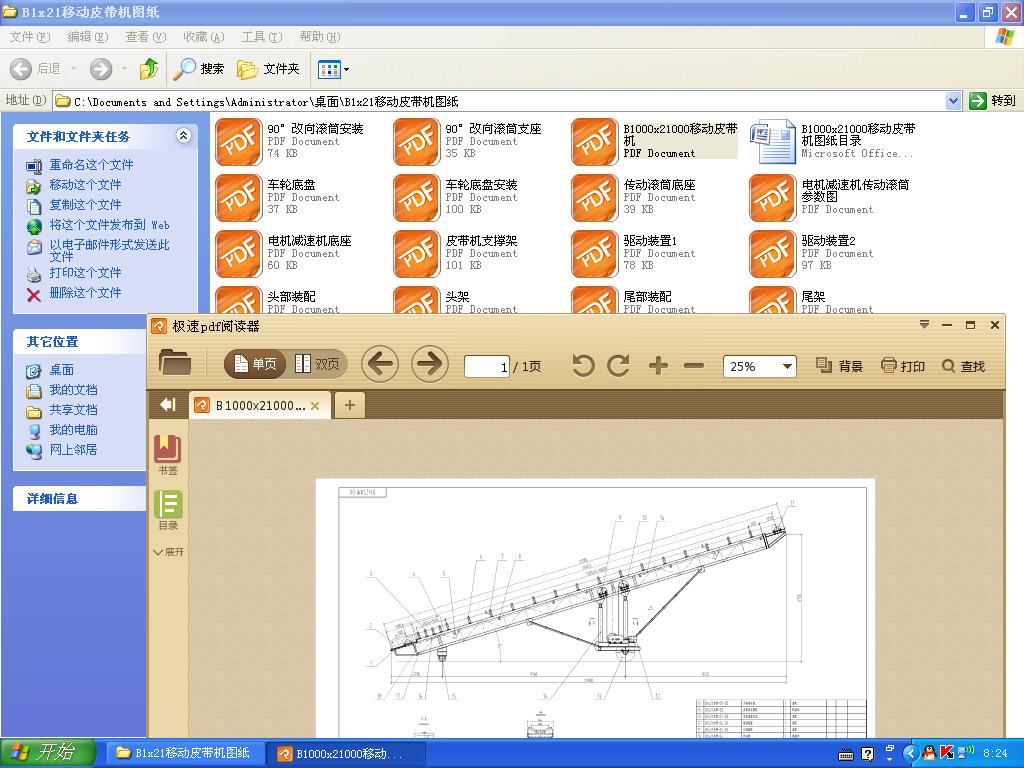
Task: Open 我的文档 under 其它位置
Action: pyautogui.click(x=73, y=390)
